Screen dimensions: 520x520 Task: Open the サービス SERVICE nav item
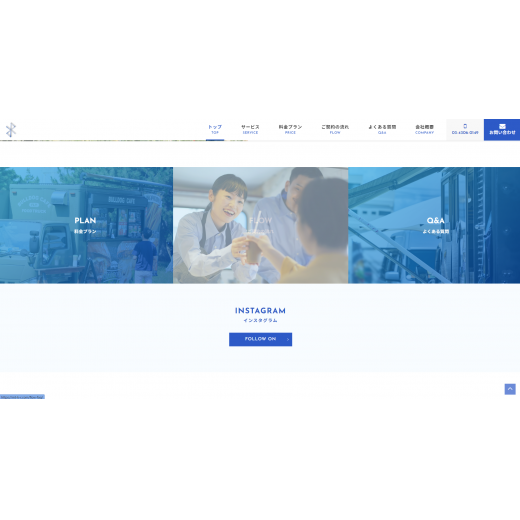(x=250, y=129)
